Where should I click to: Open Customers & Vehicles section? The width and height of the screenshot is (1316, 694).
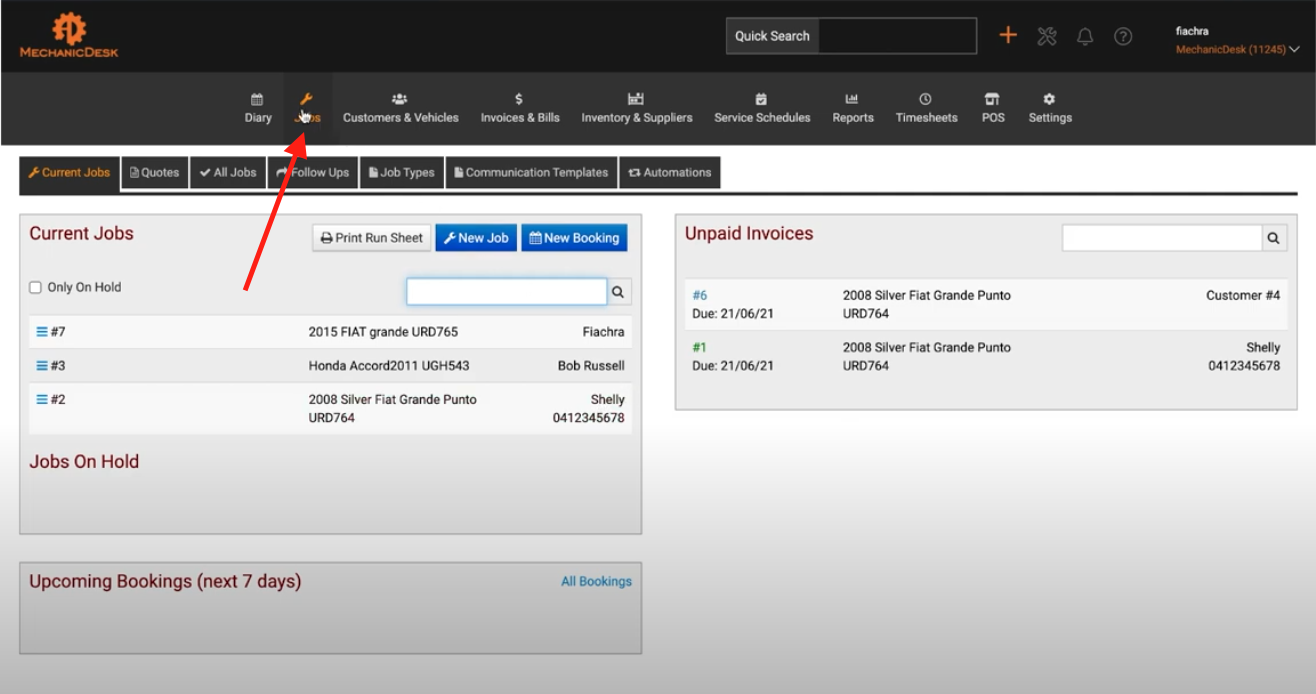400,108
